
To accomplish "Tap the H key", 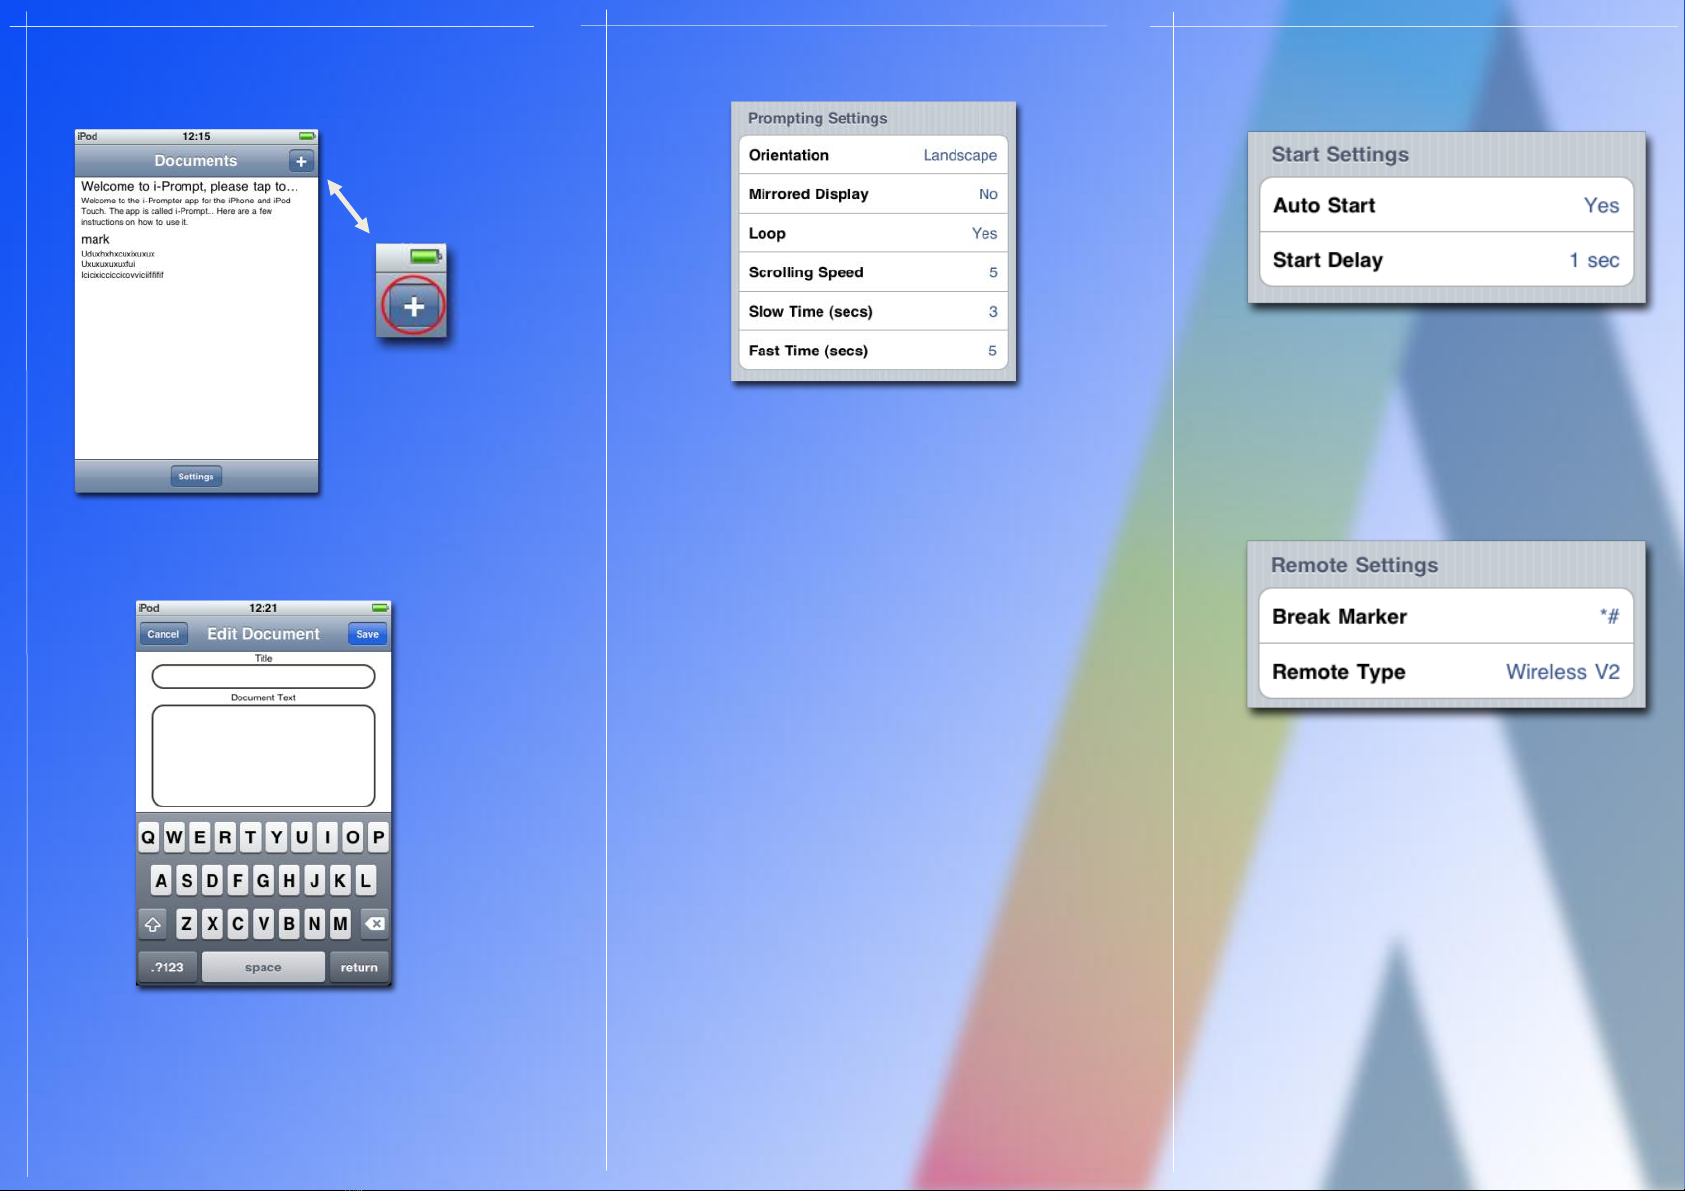I will click(289, 881).
